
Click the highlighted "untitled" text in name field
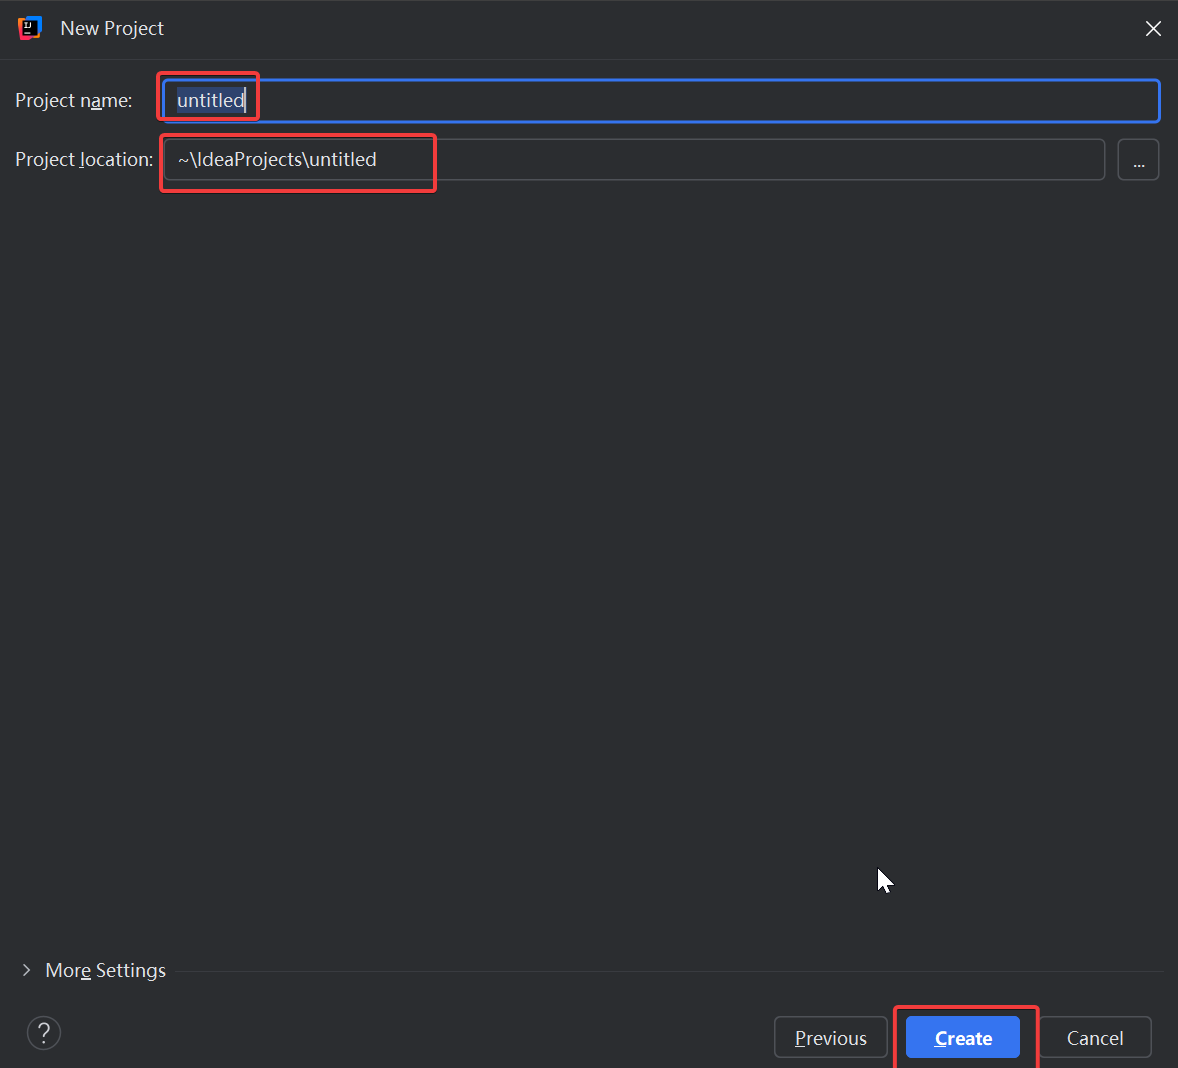210,101
